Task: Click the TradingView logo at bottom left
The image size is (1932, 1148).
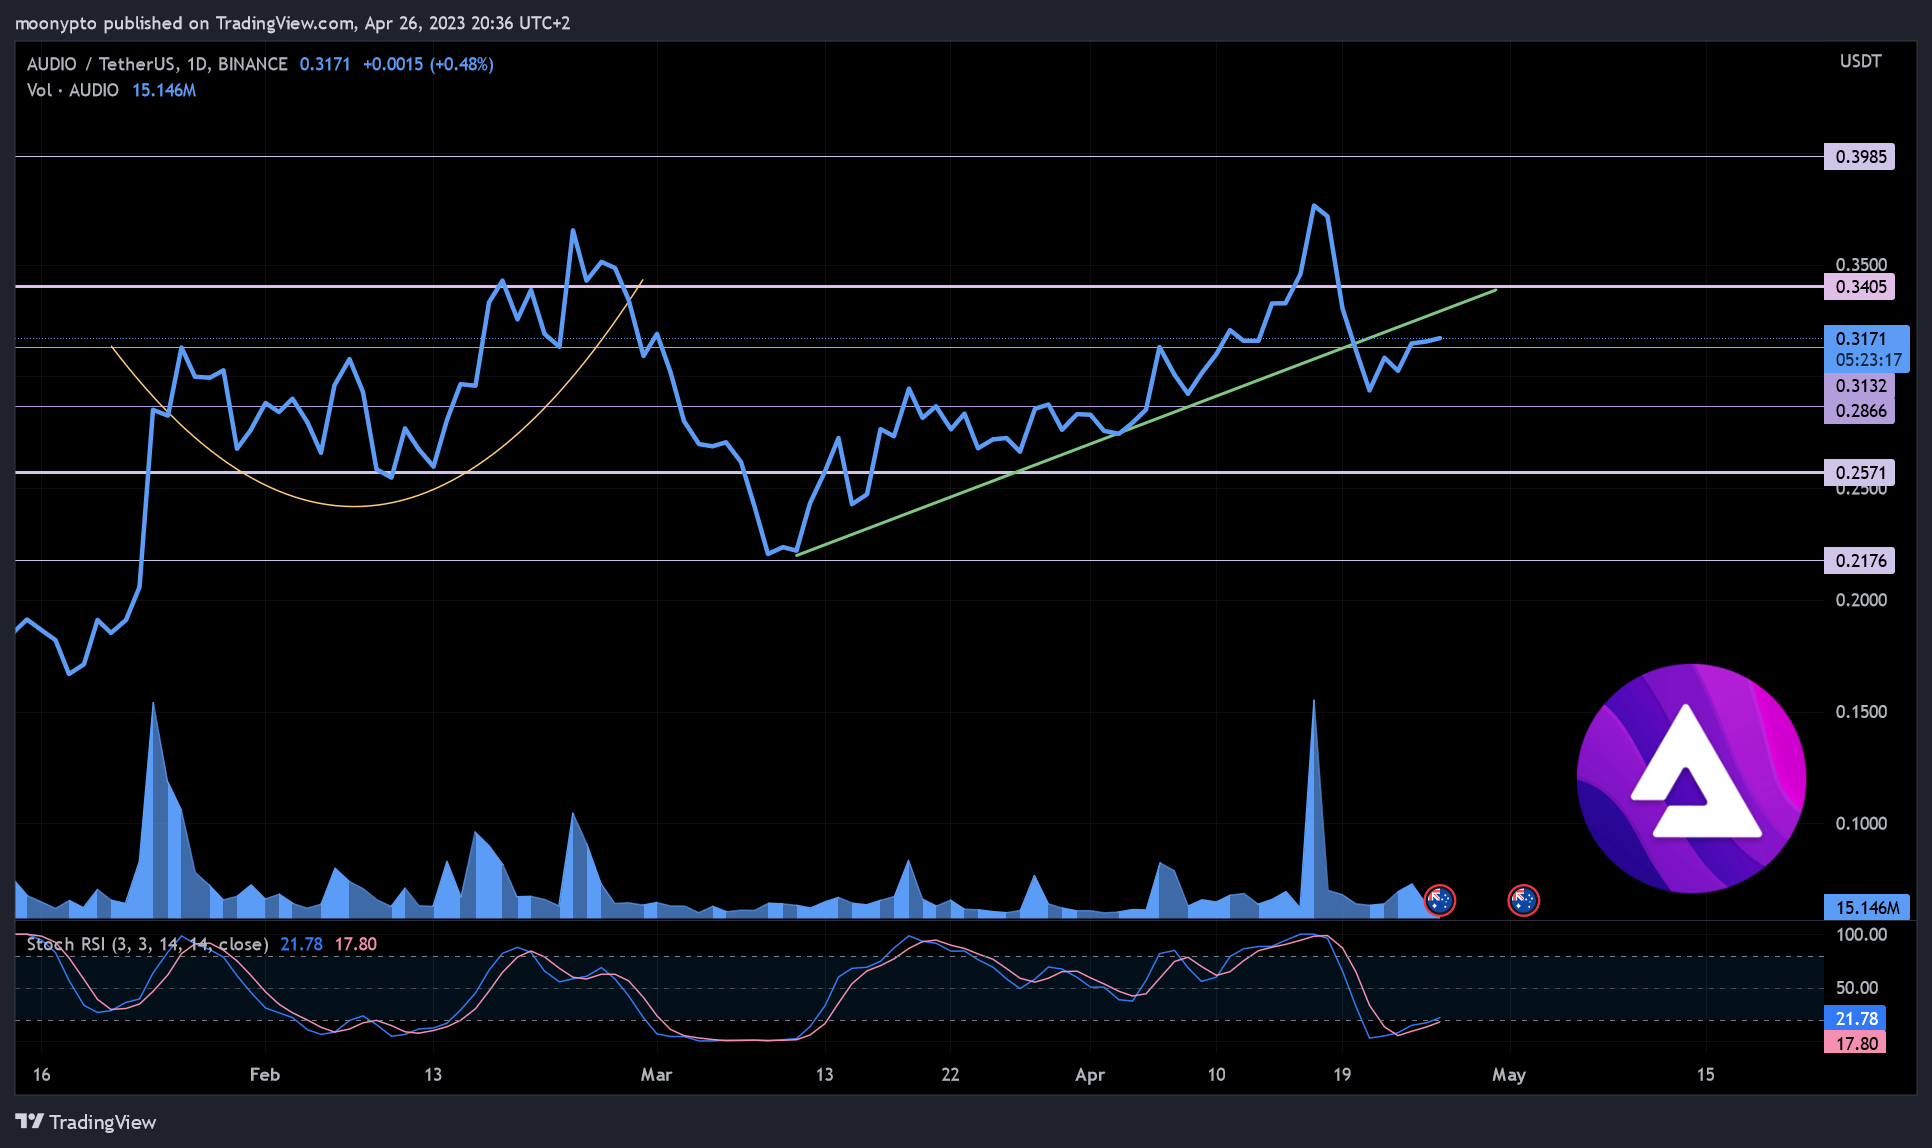Action: [86, 1122]
